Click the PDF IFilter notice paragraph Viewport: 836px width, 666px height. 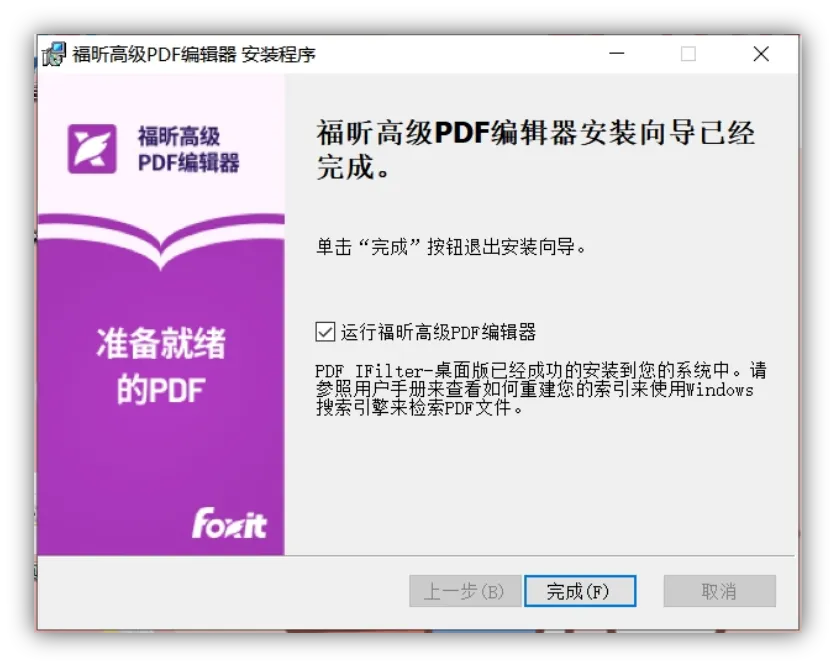click(x=541, y=389)
